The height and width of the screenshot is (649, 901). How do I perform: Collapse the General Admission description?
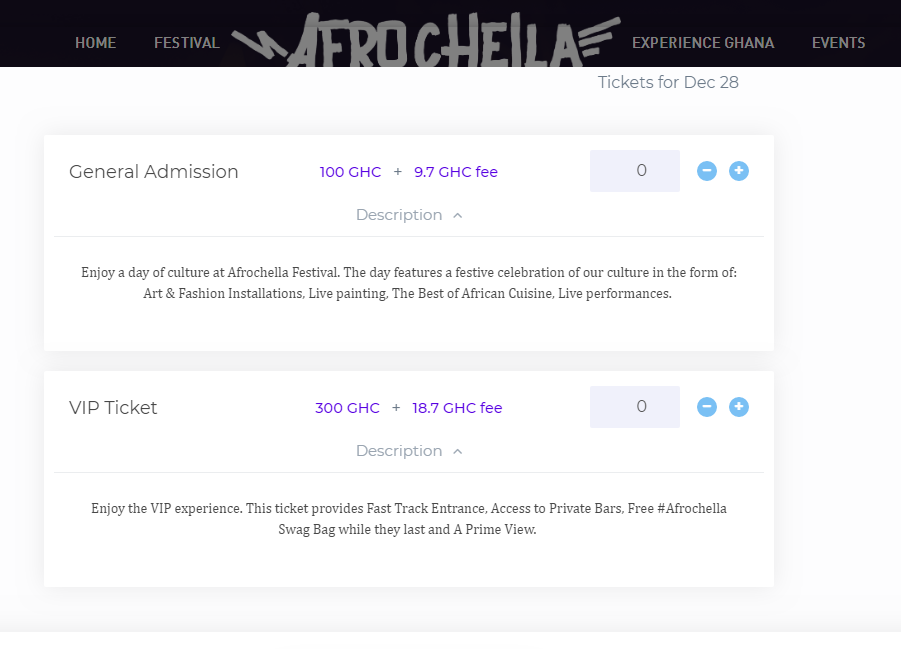399,215
